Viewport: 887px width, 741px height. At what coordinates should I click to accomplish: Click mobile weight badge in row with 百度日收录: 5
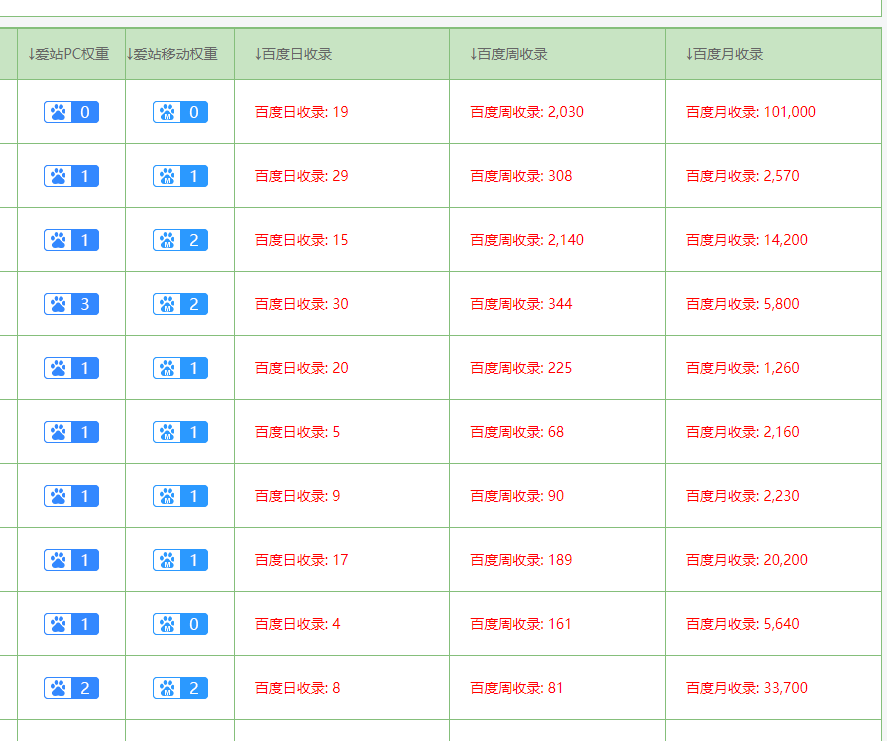click(180, 432)
